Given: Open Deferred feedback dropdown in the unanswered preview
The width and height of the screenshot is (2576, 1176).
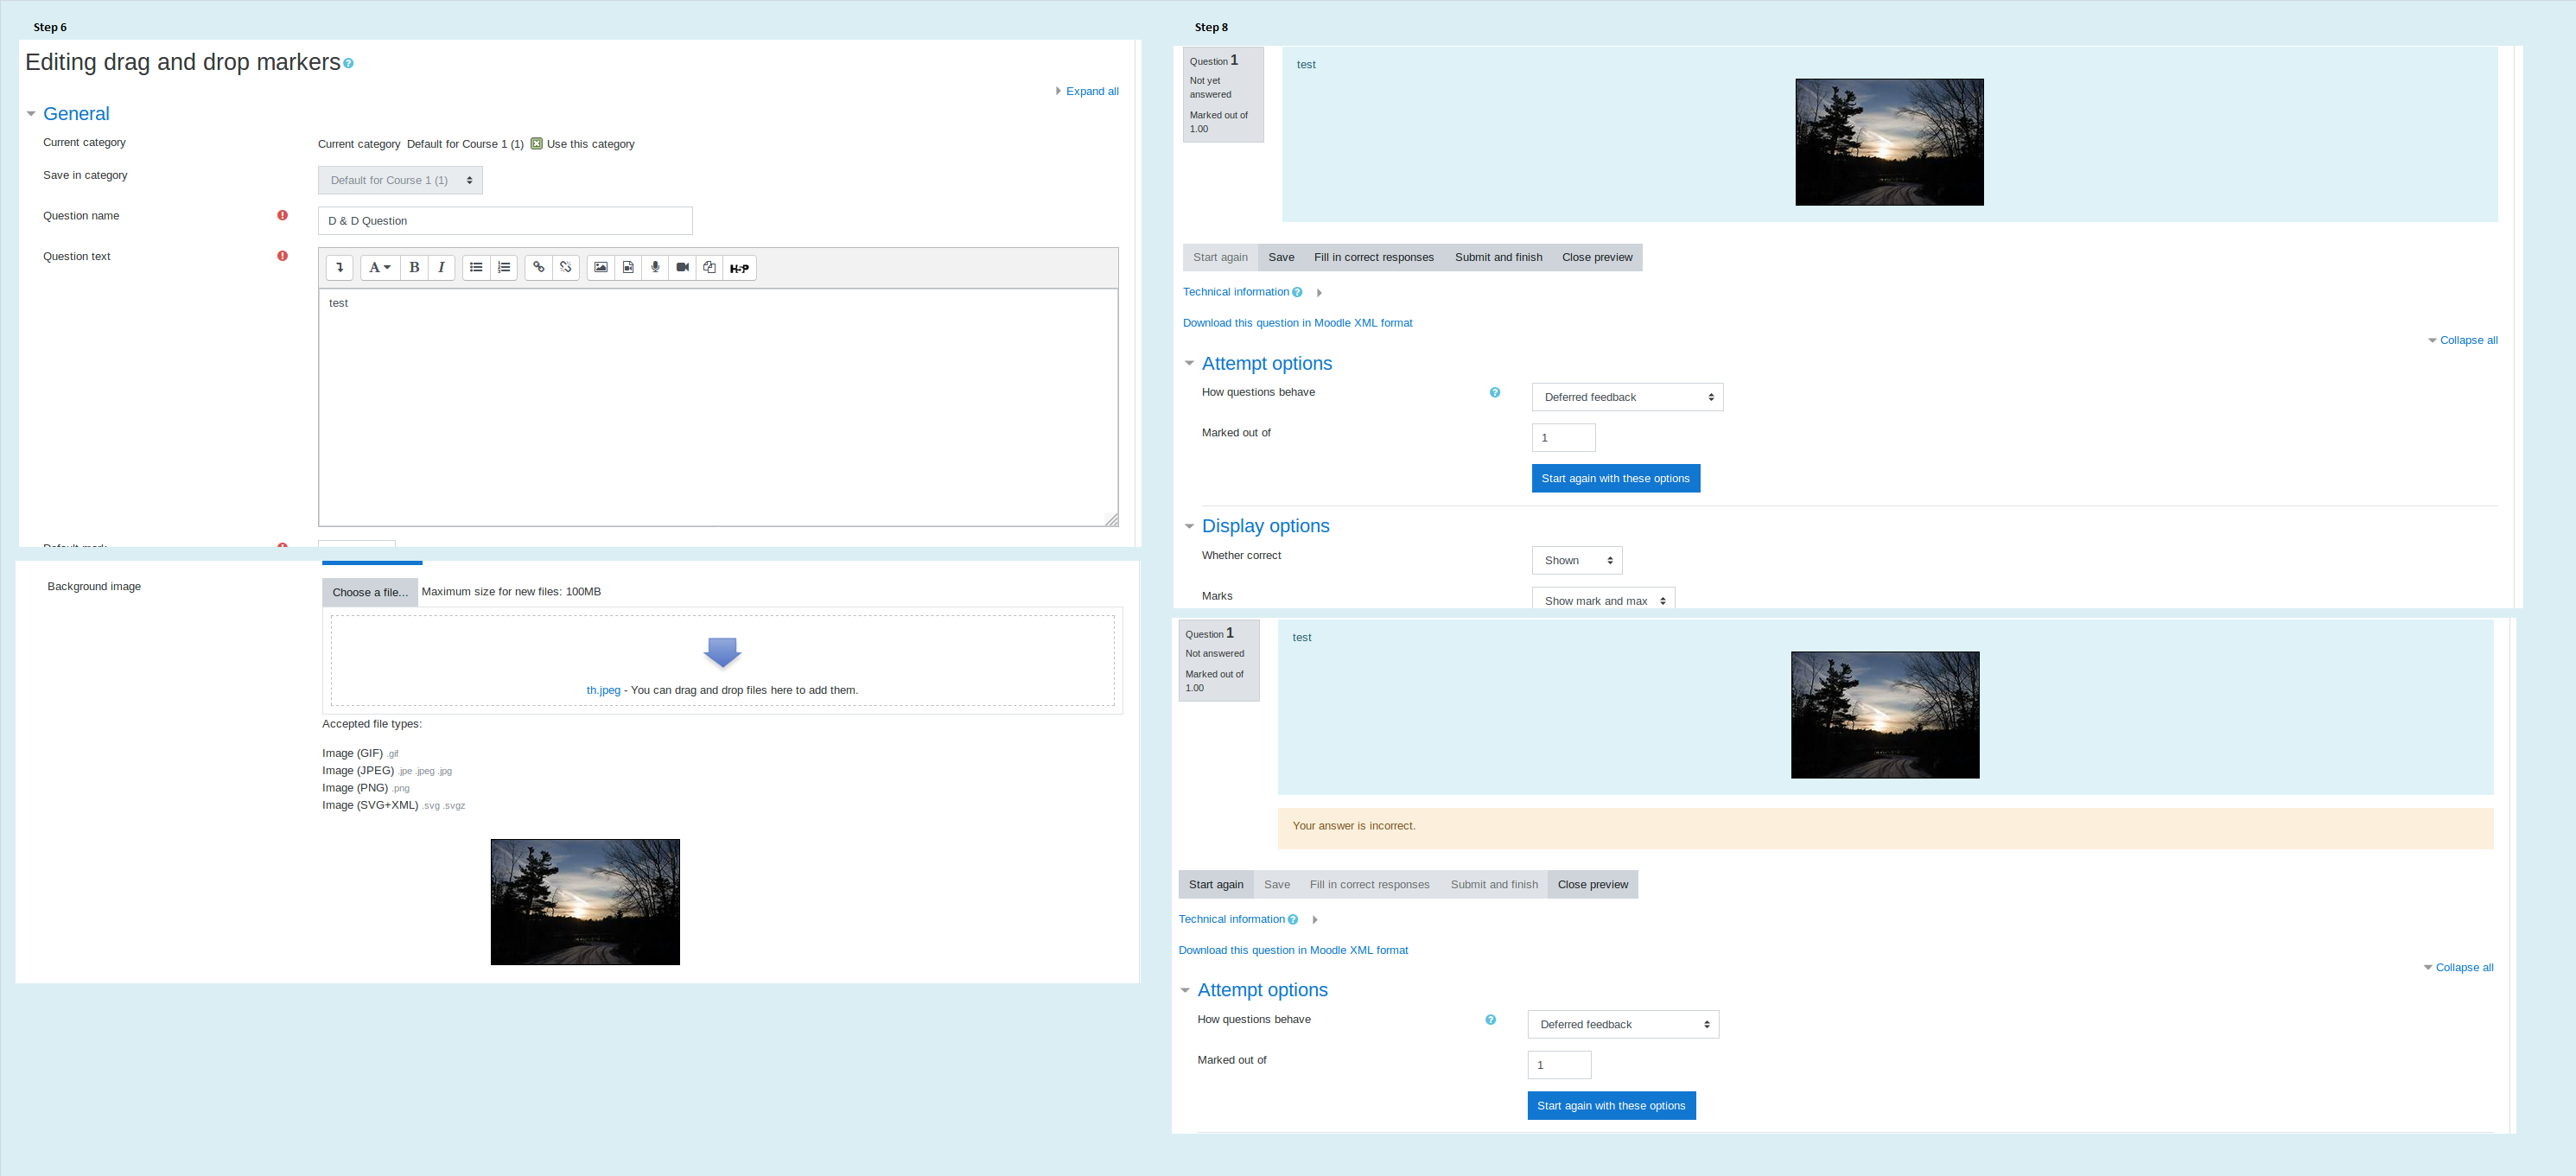Looking at the screenshot, I should [1627, 397].
